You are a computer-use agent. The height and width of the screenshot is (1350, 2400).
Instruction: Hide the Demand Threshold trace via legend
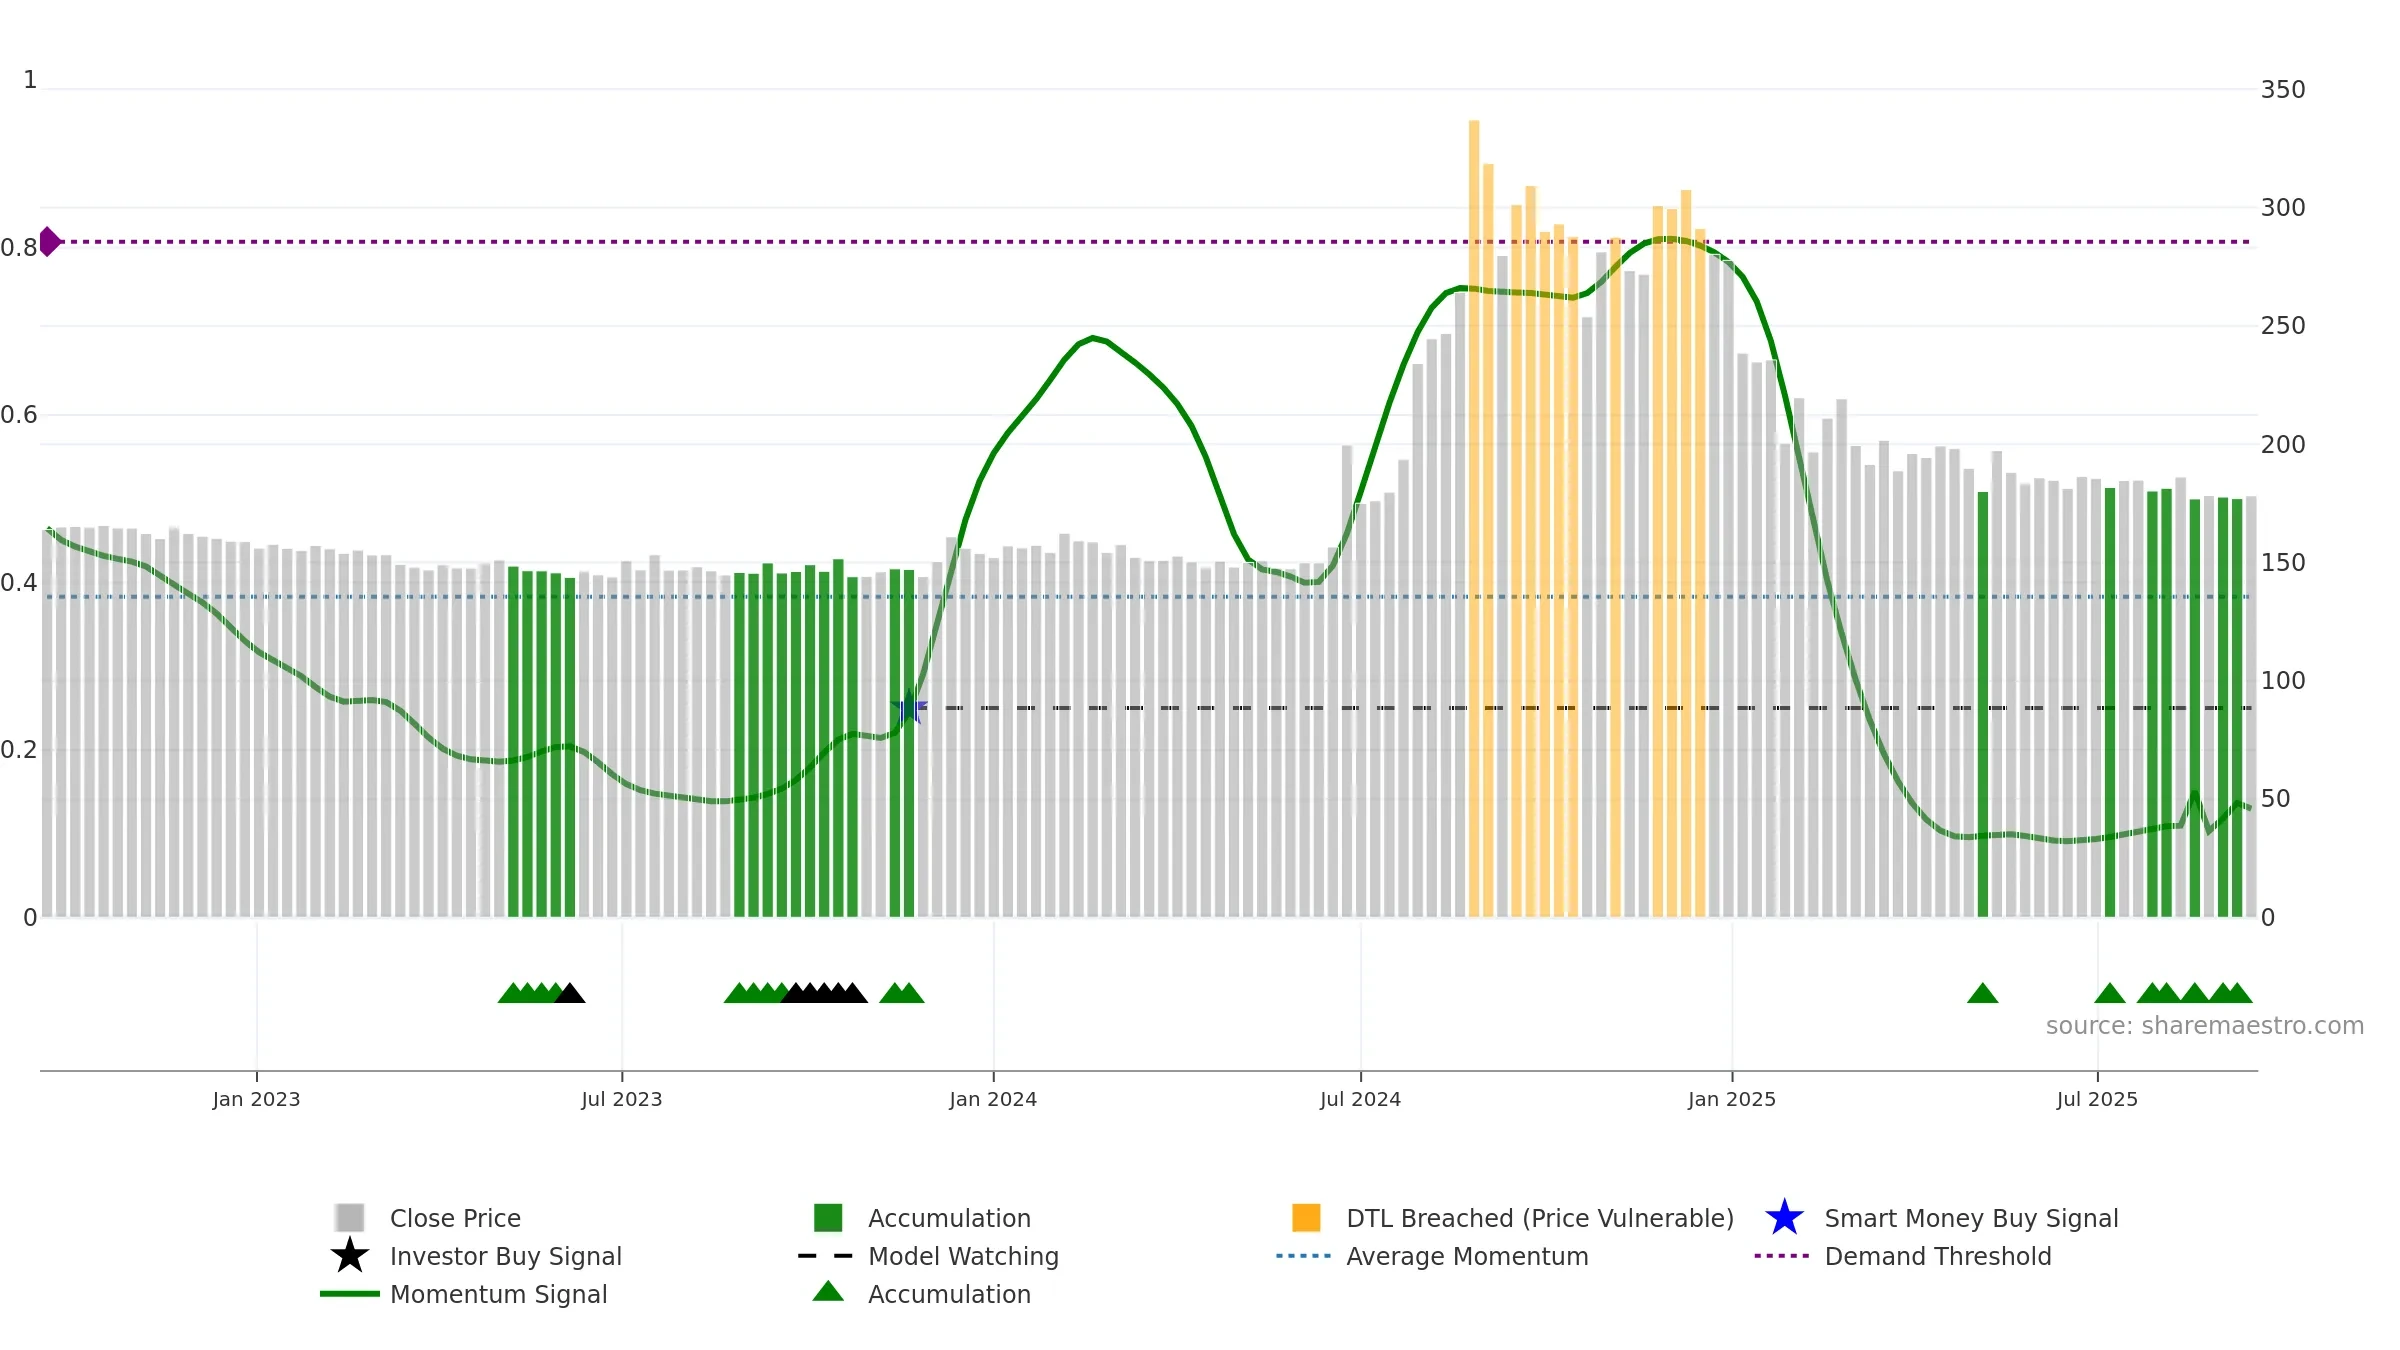[x=1937, y=1256]
